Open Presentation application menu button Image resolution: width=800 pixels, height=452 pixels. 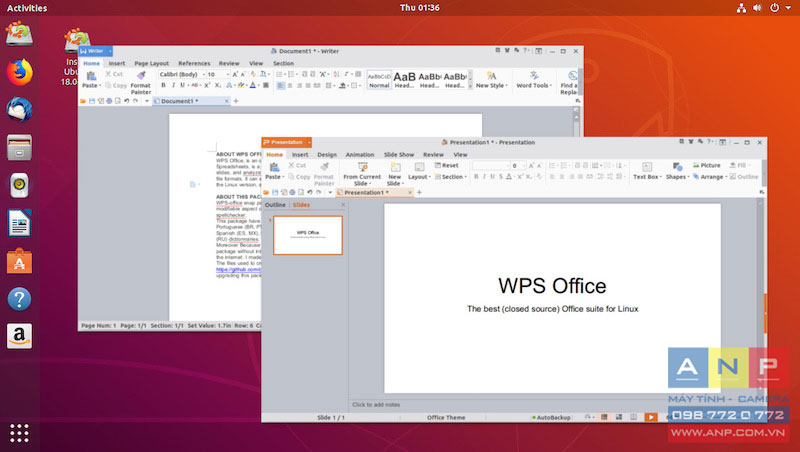286,142
